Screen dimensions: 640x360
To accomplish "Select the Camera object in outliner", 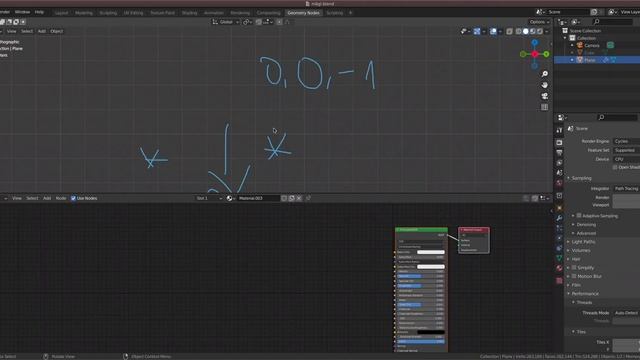I will (x=592, y=45).
